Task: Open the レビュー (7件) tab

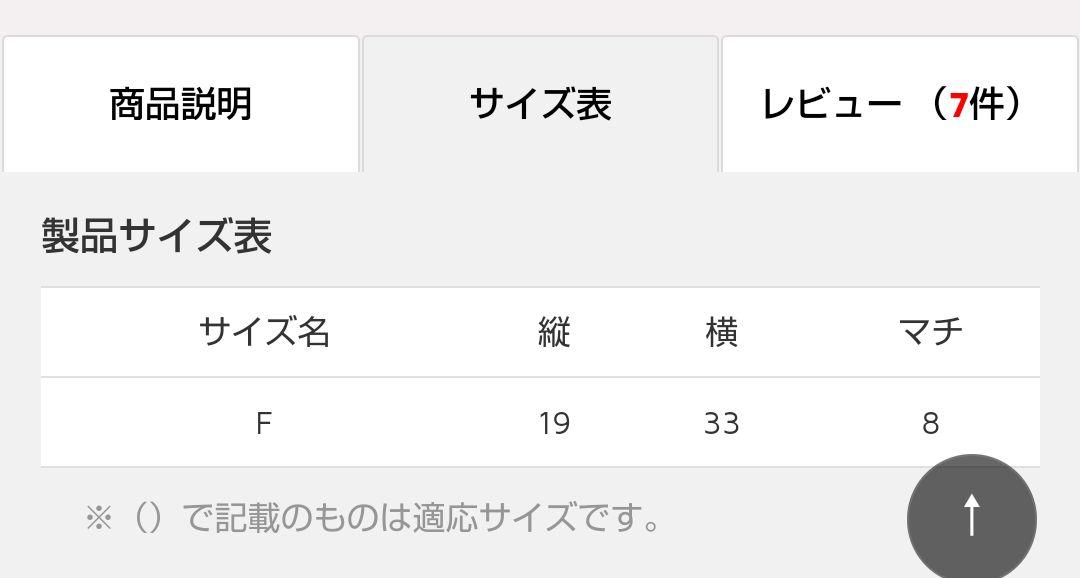Action: pos(900,105)
